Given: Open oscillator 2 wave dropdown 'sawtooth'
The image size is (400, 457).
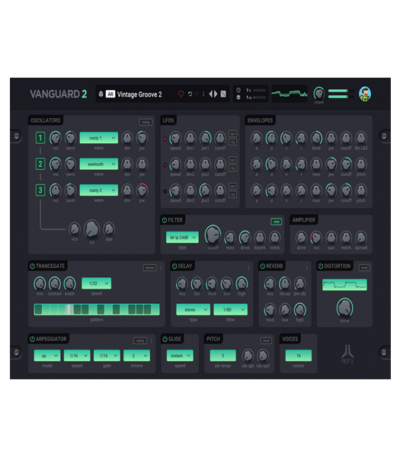Looking at the screenshot, I should click(x=99, y=164).
